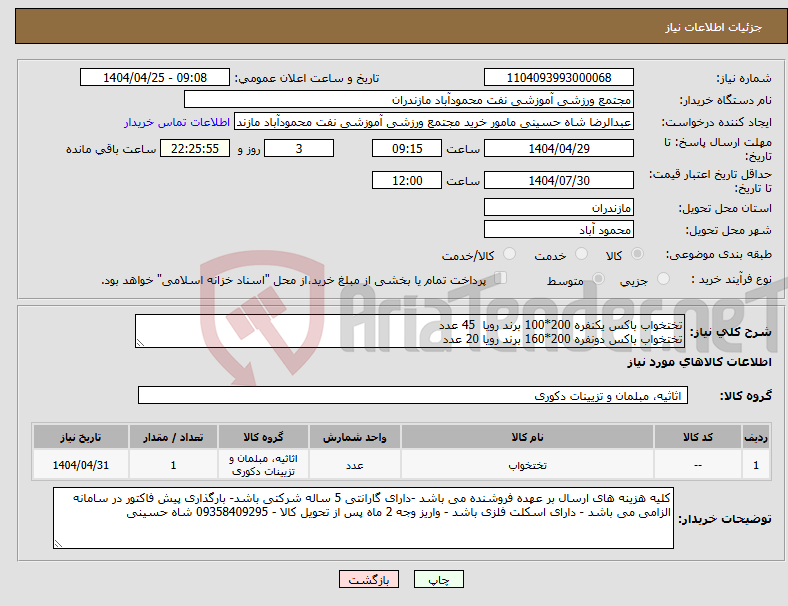Click the تاریخ نیاز column header
Screen dimensions: 788x606
point(81,437)
